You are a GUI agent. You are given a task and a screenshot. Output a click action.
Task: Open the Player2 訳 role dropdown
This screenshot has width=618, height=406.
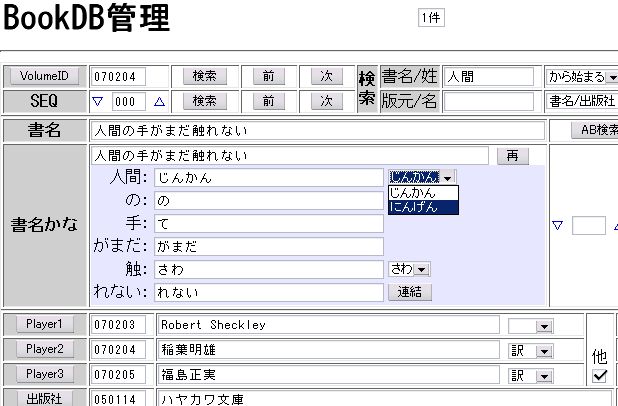coord(543,350)
